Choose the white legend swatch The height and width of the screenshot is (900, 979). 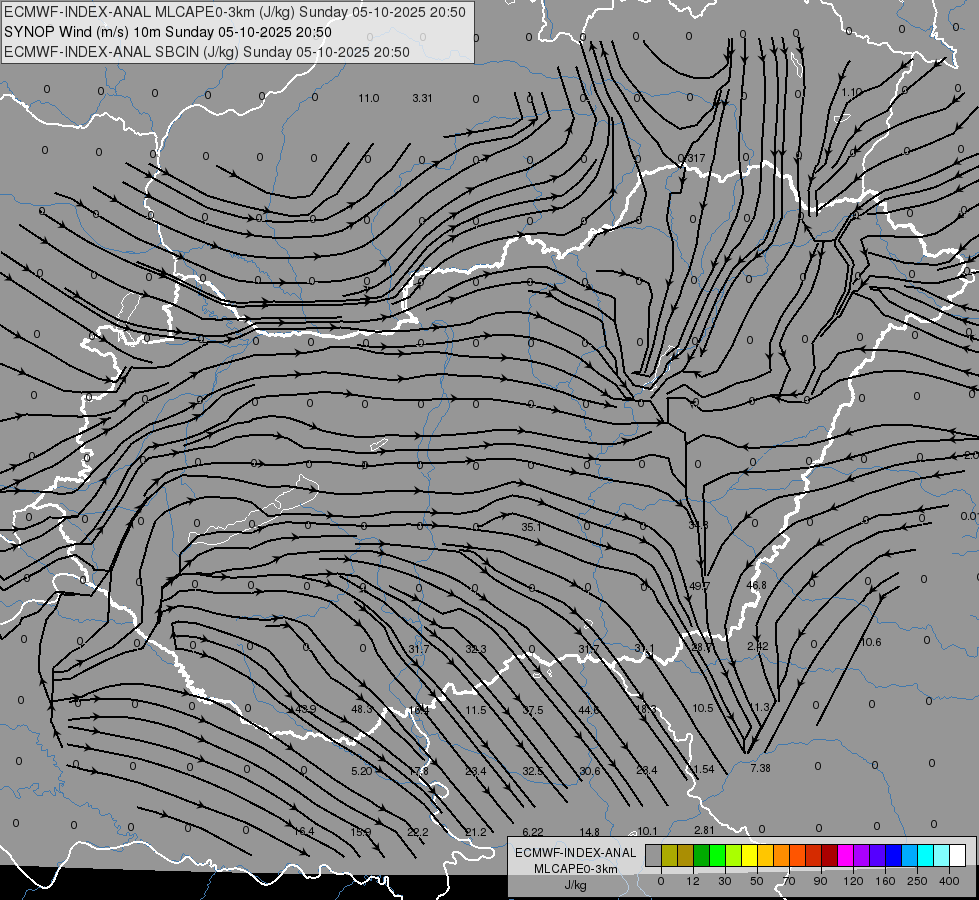pyautogui.click(x=958, y=855)
